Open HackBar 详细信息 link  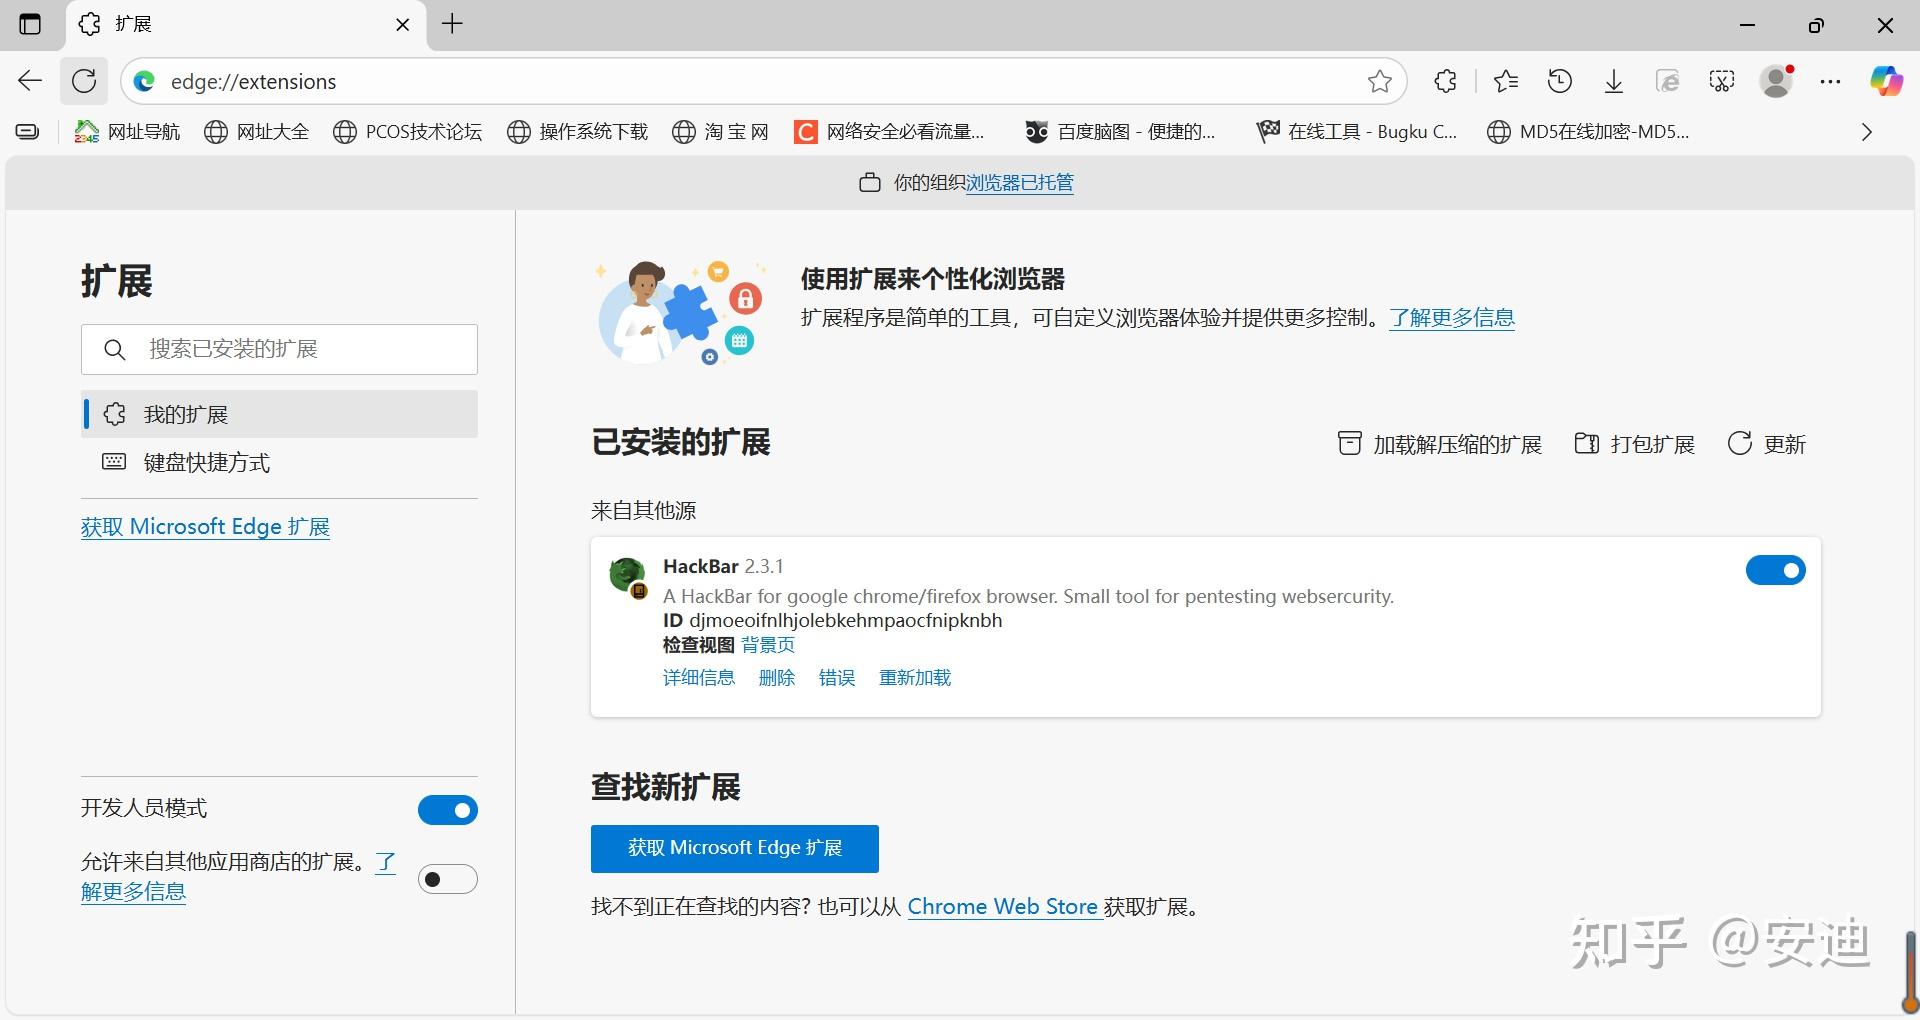pos(698,678)
